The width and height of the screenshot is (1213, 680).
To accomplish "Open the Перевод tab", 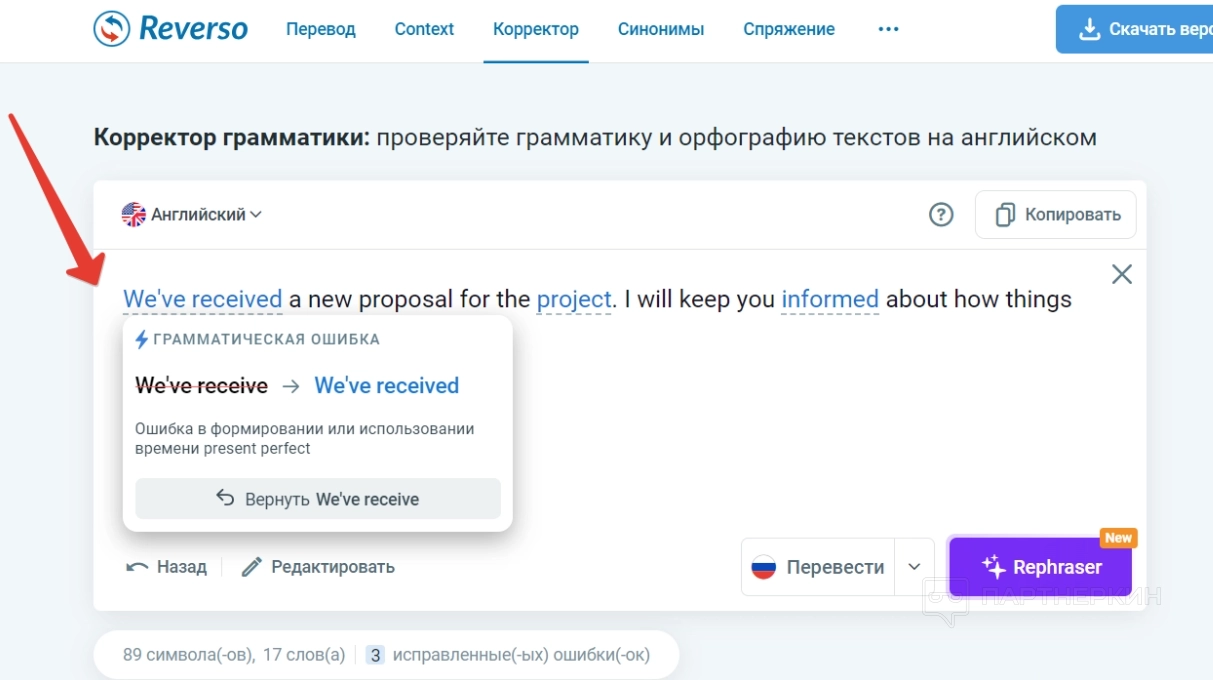I will coord(321,29).
